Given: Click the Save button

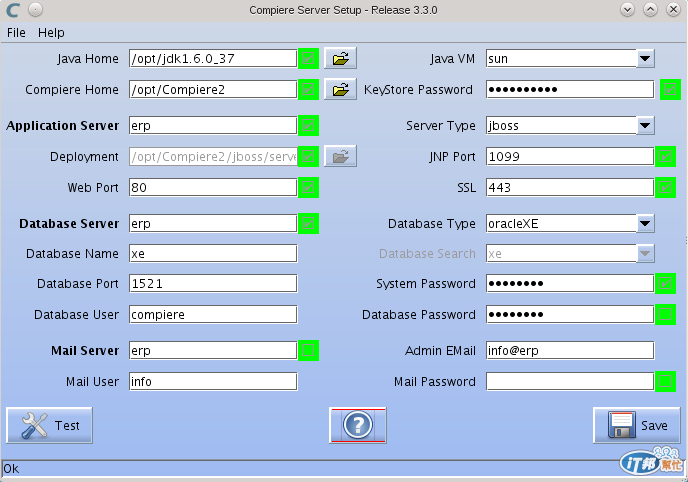Looking at the screenshot, I should click(x=637, y=425).
